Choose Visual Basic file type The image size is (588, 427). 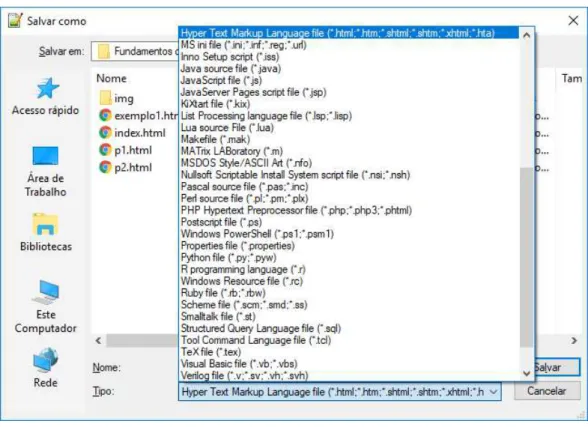click(349, 364)
